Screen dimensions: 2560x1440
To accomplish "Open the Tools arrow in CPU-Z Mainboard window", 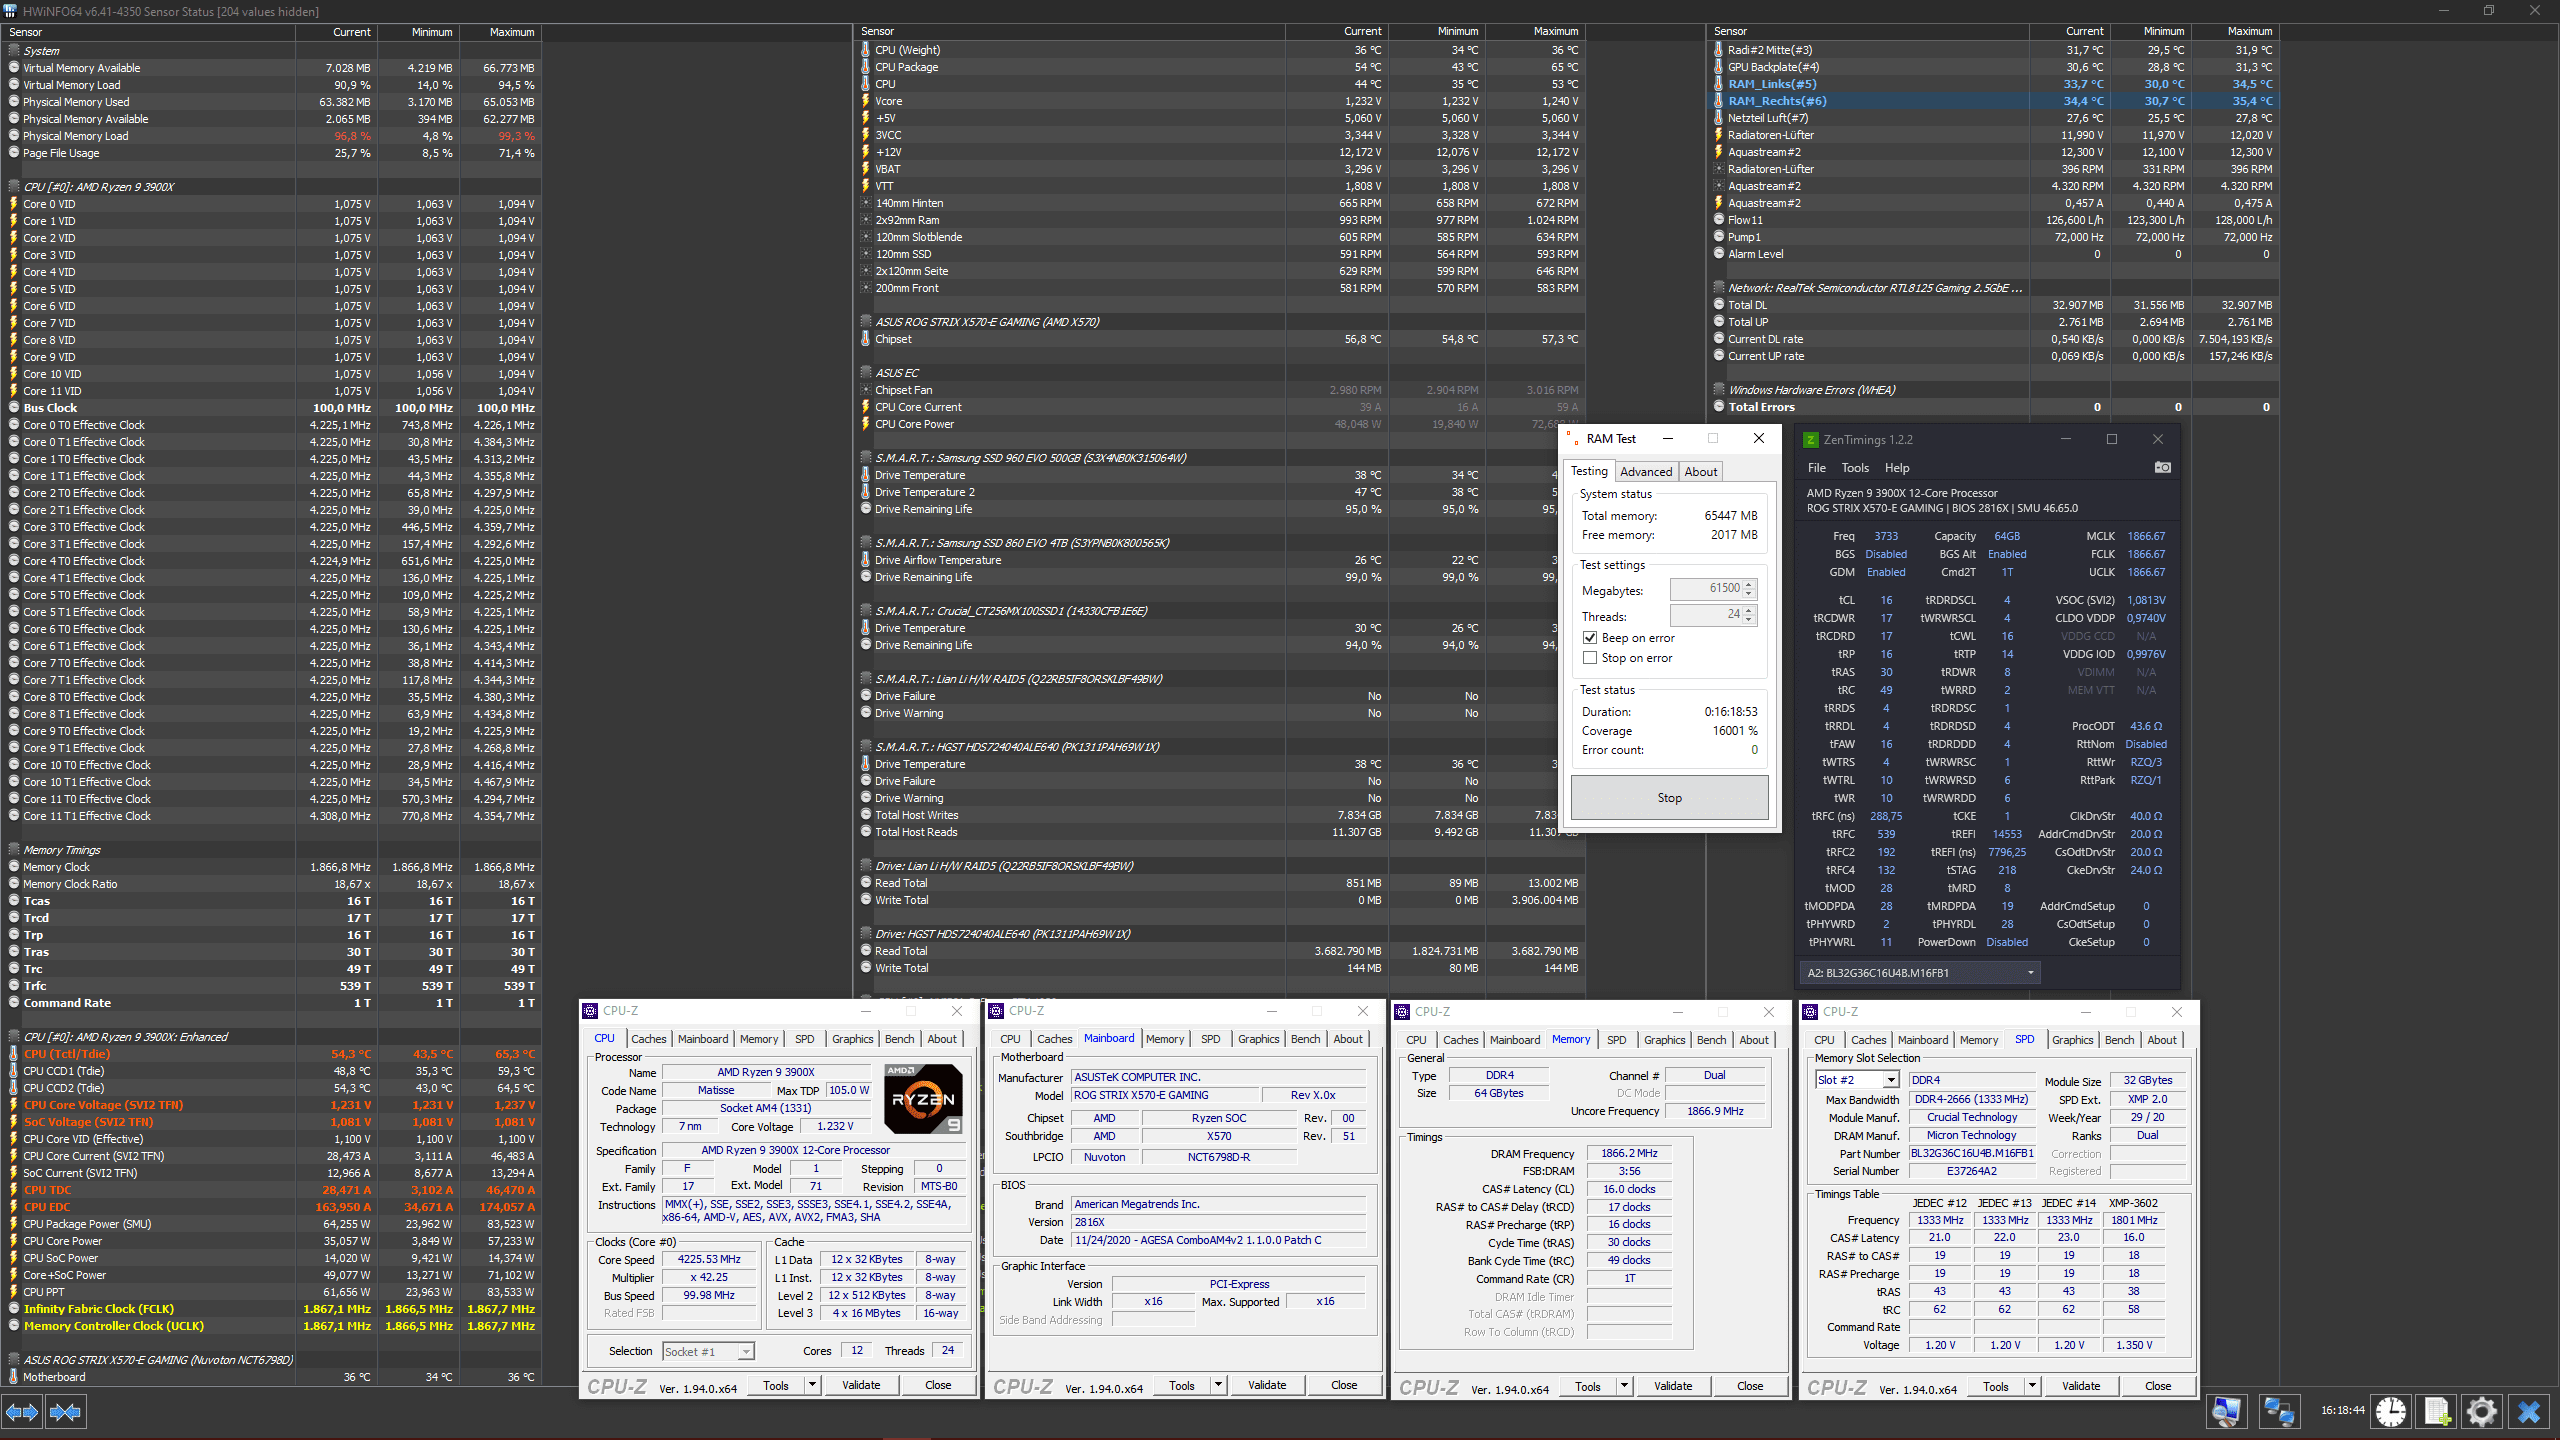I will 1218,1385.
